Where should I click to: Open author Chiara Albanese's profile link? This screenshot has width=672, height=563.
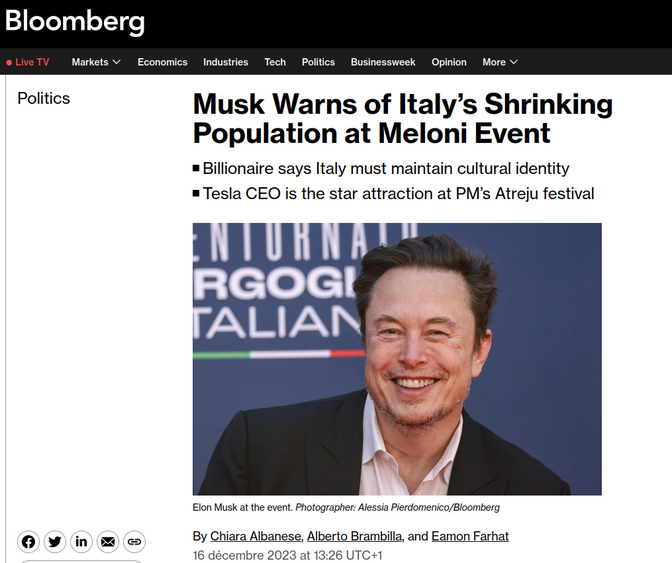pos(255,536)
